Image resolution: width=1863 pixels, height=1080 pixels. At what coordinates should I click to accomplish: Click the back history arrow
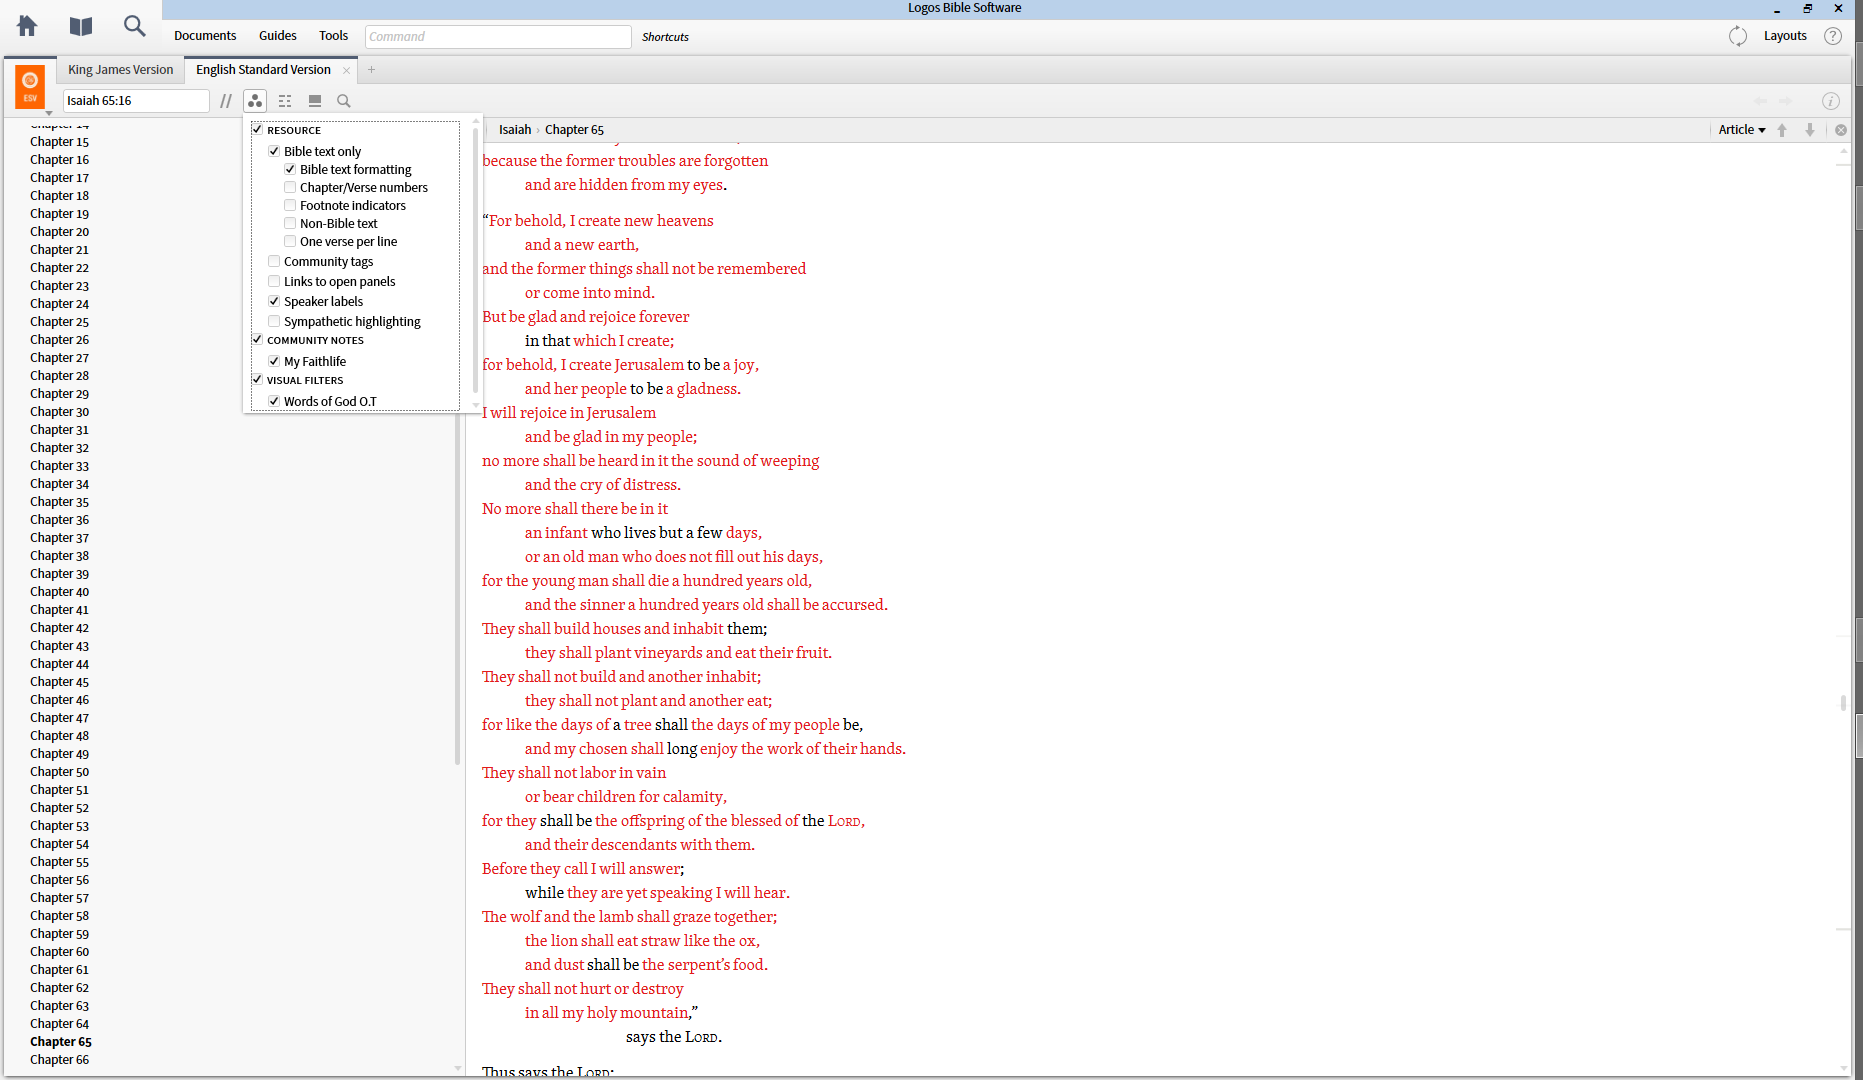[1760, 101]
